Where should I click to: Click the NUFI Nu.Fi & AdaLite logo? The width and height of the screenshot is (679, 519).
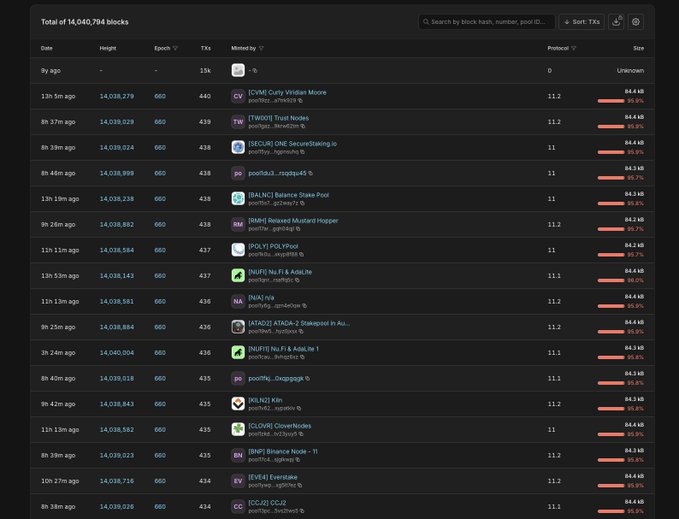coord(238,275)
